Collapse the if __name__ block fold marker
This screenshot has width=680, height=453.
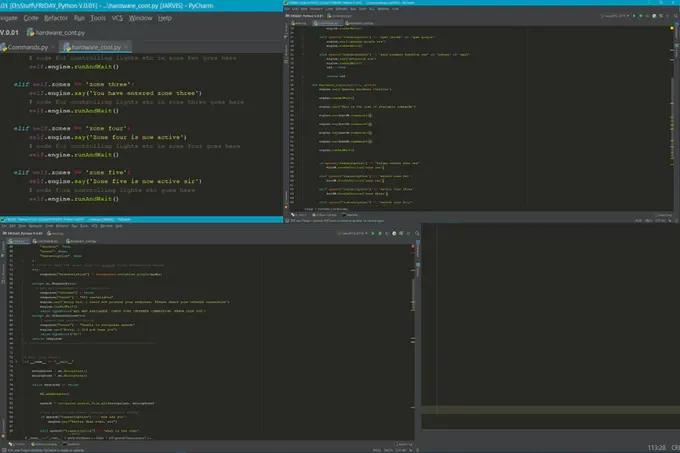[16, 362]
